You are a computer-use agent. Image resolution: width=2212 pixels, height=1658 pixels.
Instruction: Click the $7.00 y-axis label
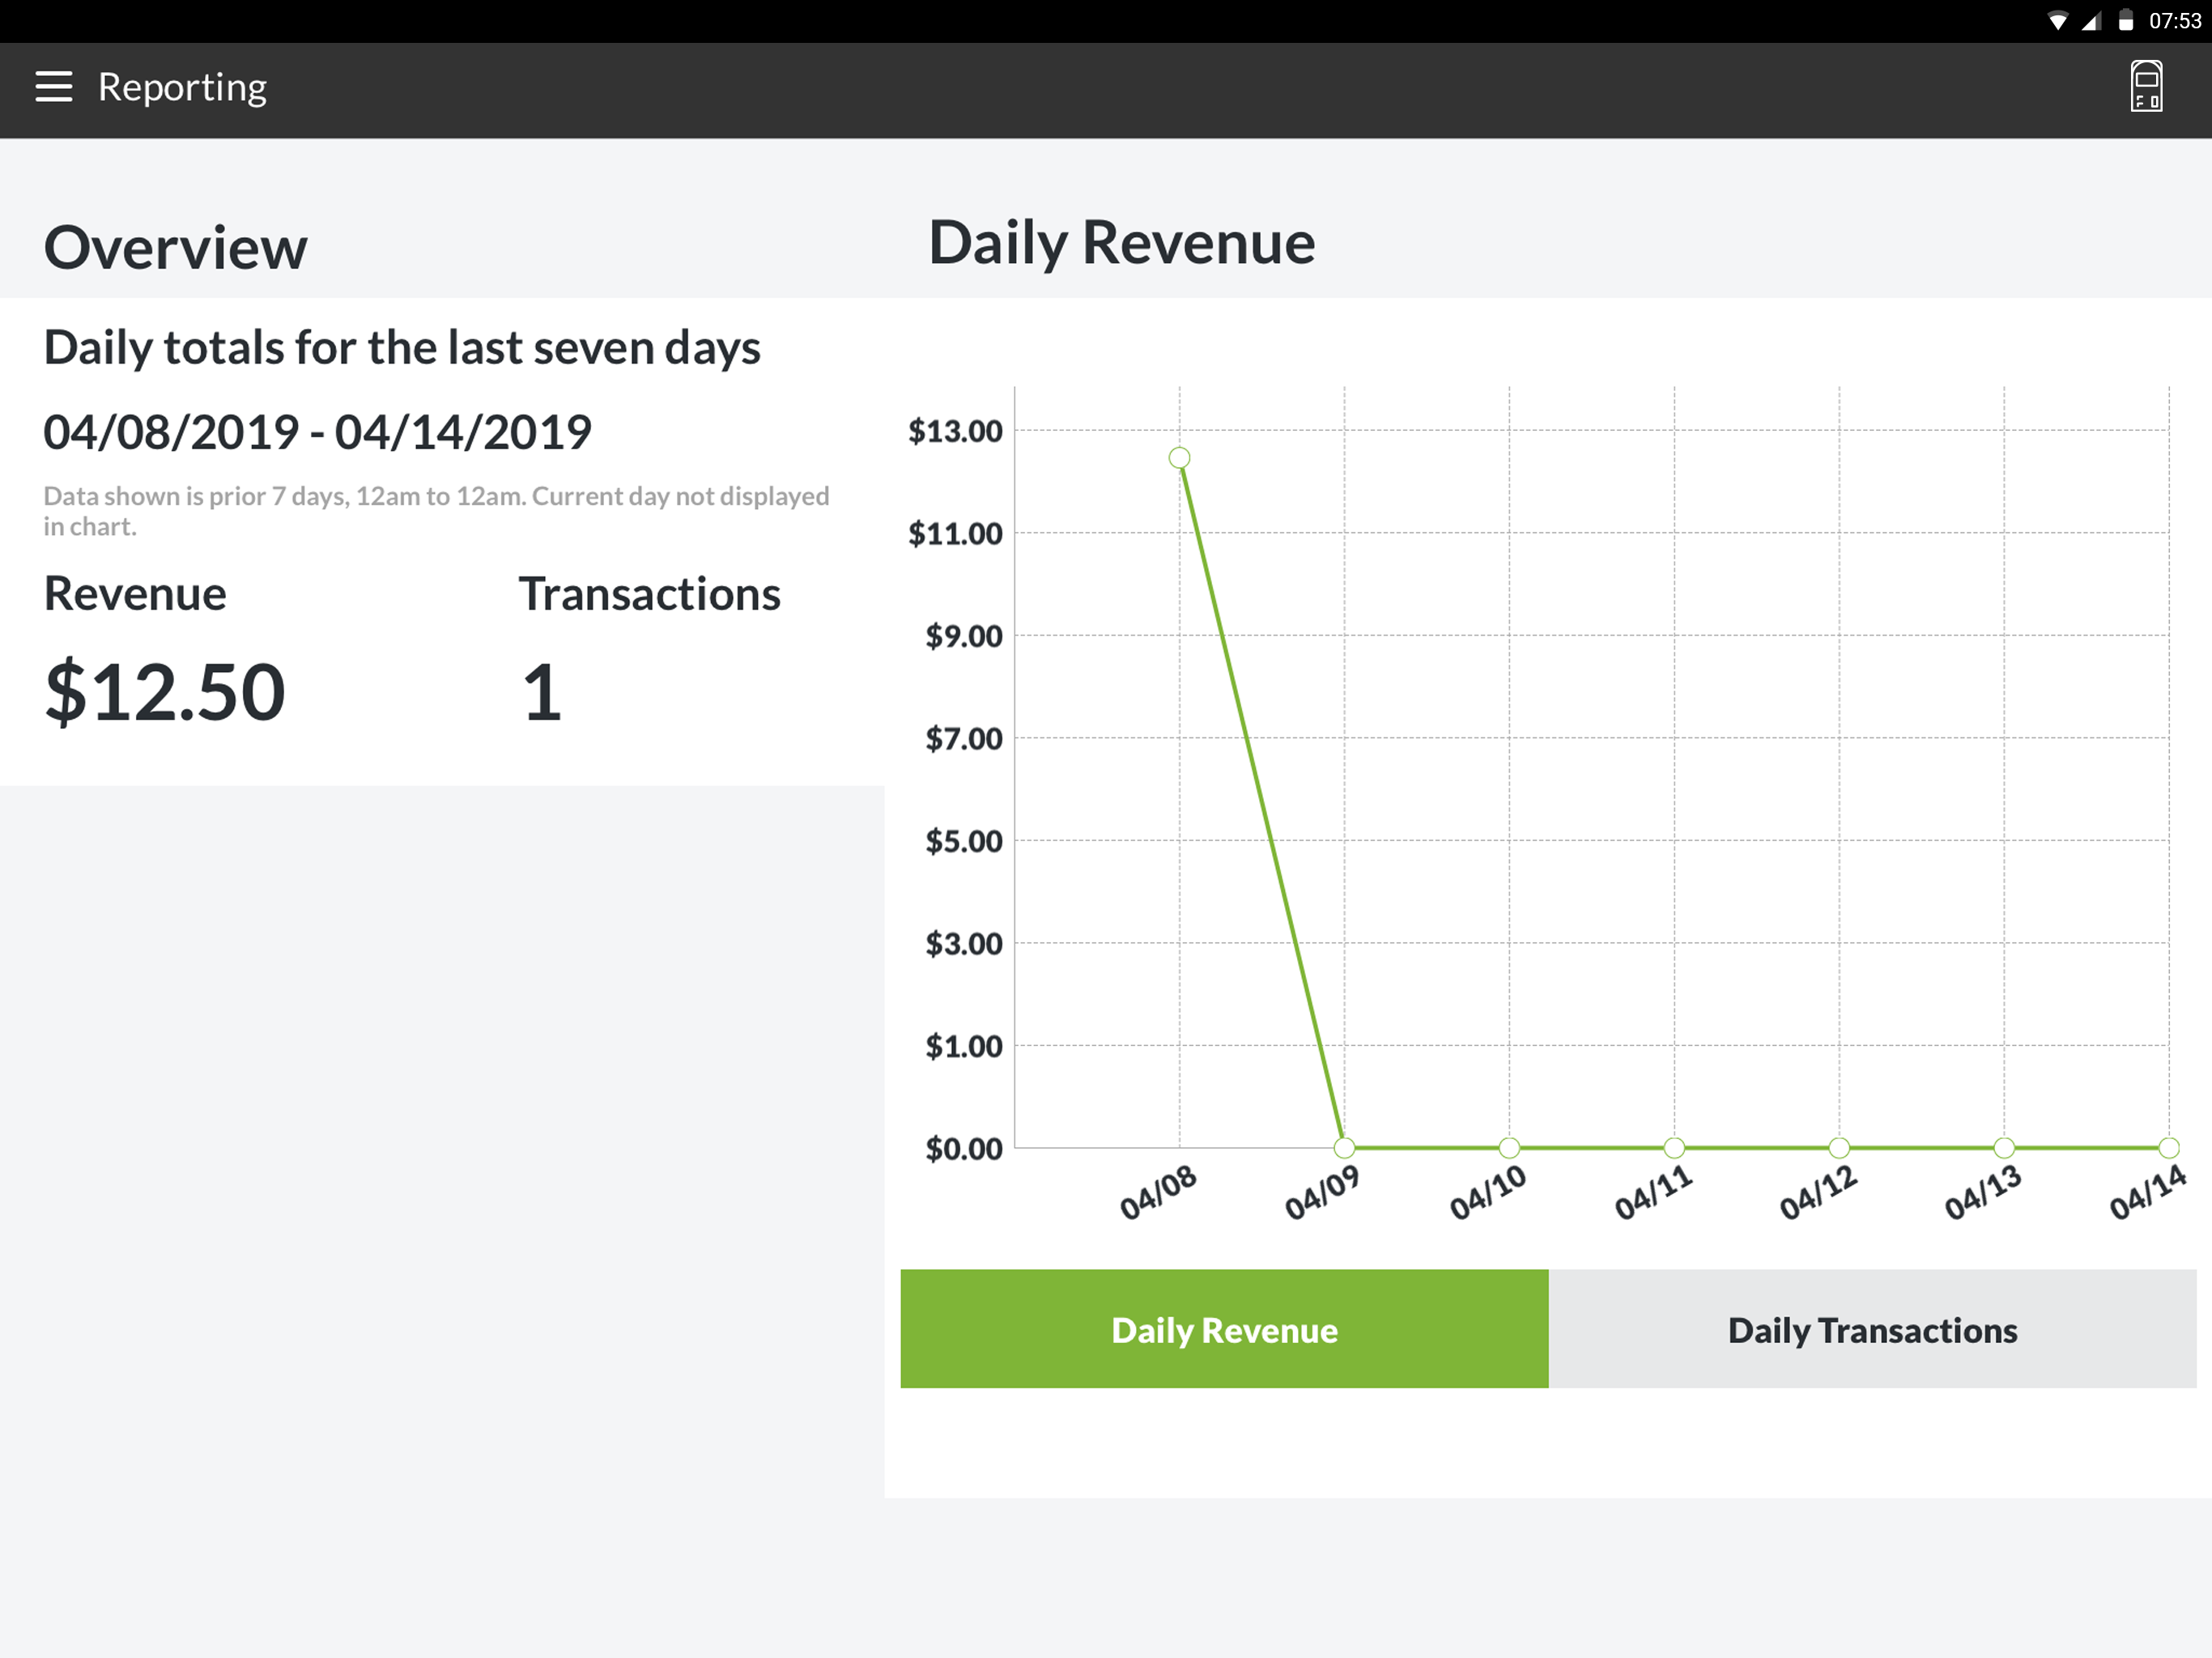[x=964, y=738]
